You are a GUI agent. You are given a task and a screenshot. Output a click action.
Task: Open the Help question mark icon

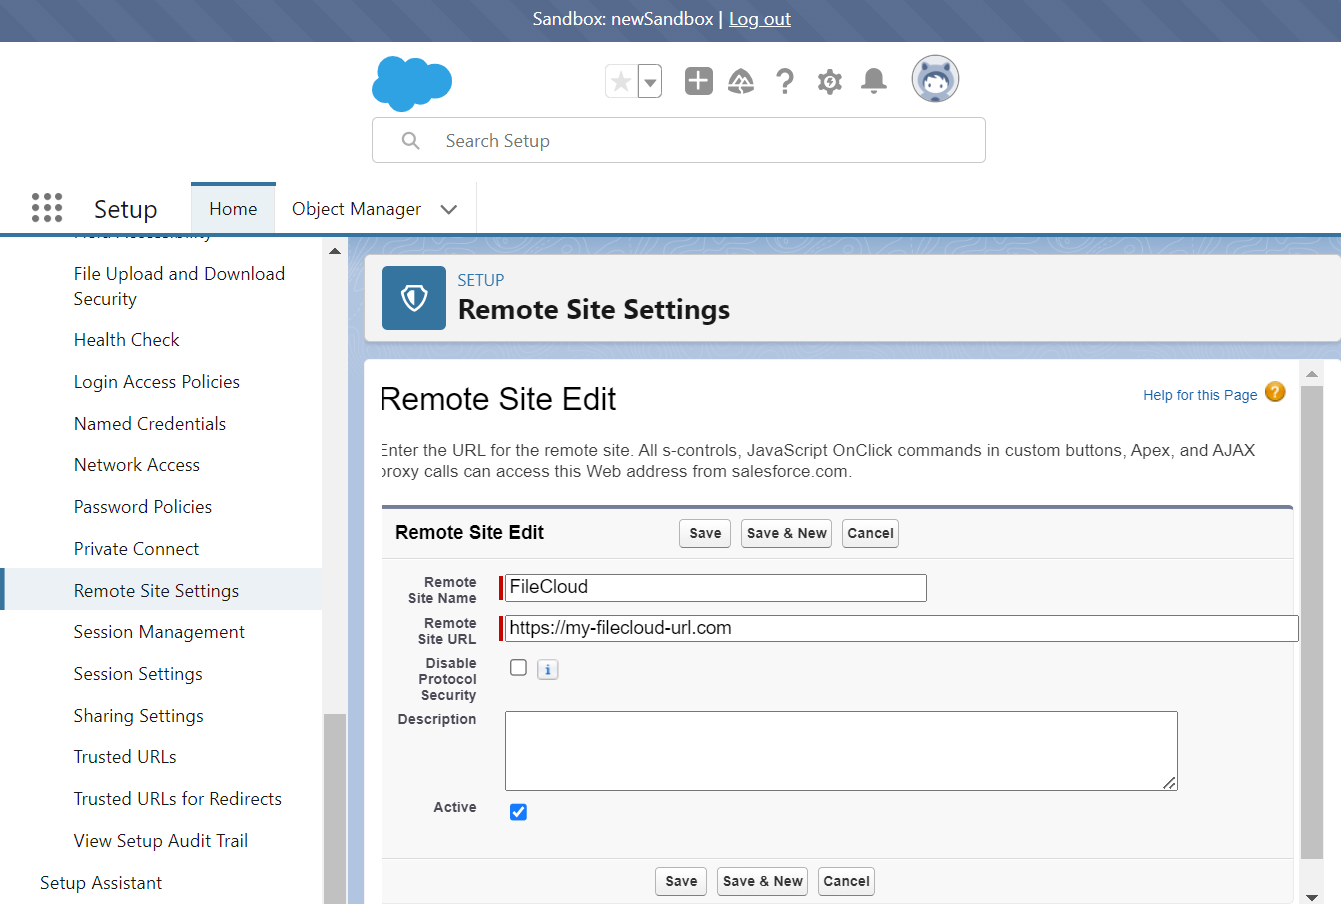pos(785,81)
